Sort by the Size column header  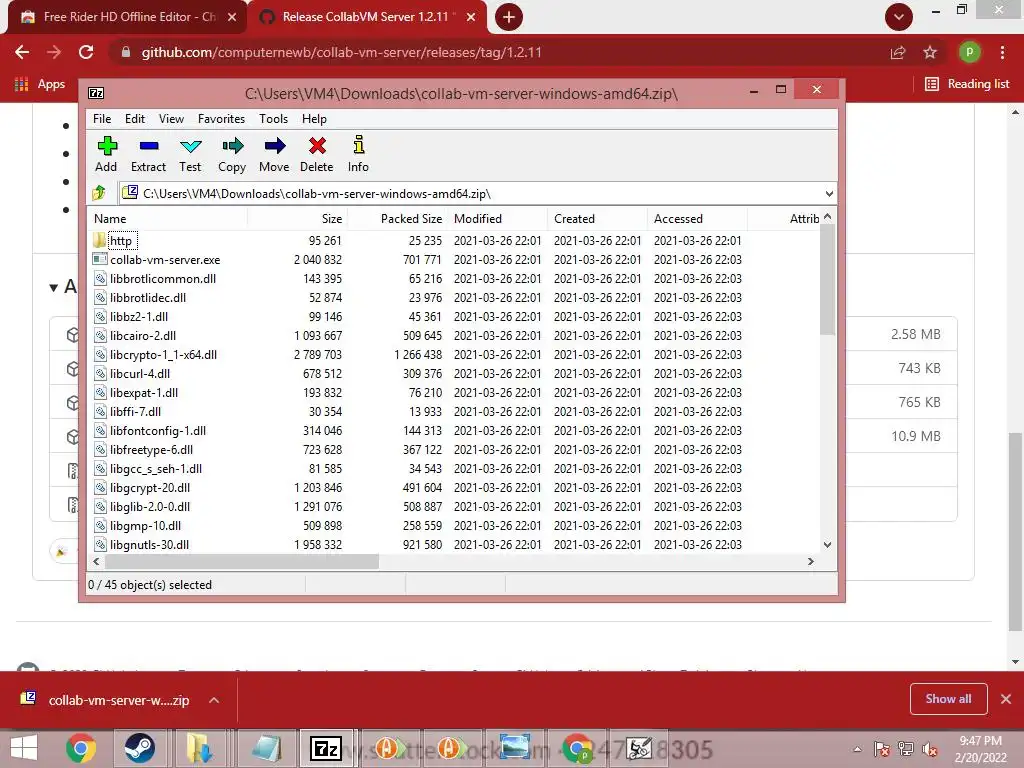297,219
